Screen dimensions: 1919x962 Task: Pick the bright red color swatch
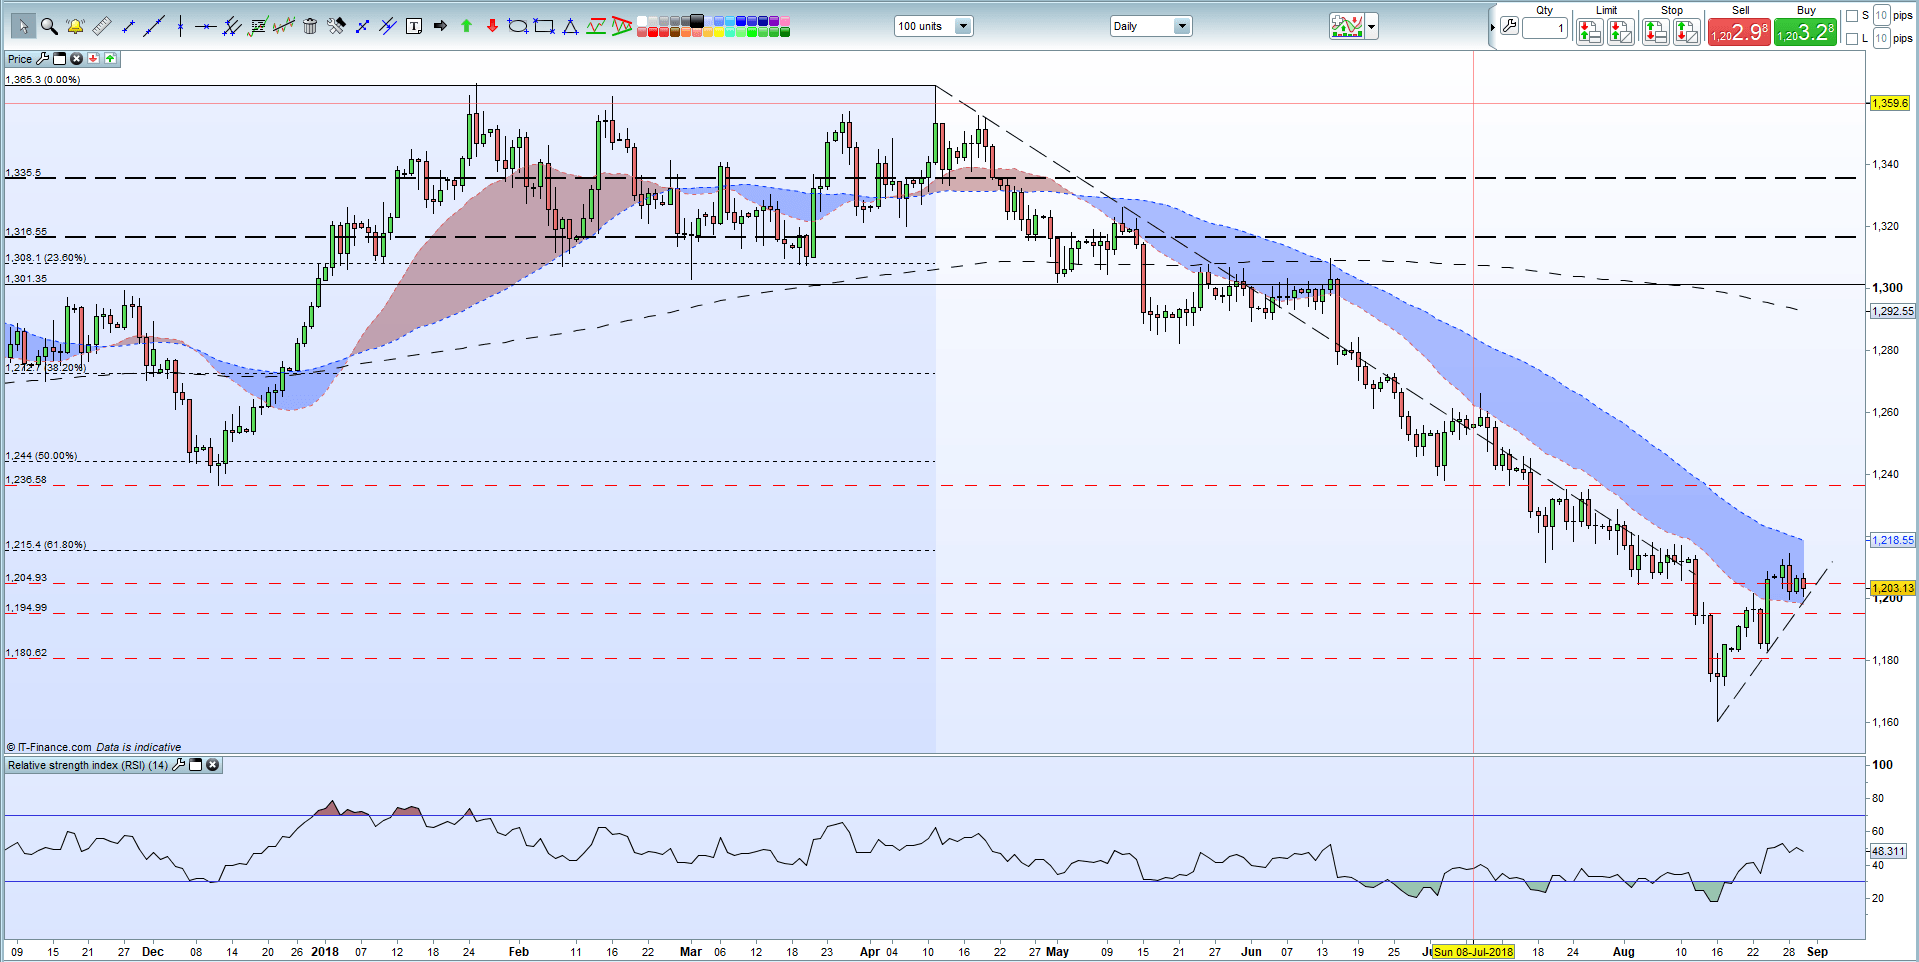pos(653,32)
